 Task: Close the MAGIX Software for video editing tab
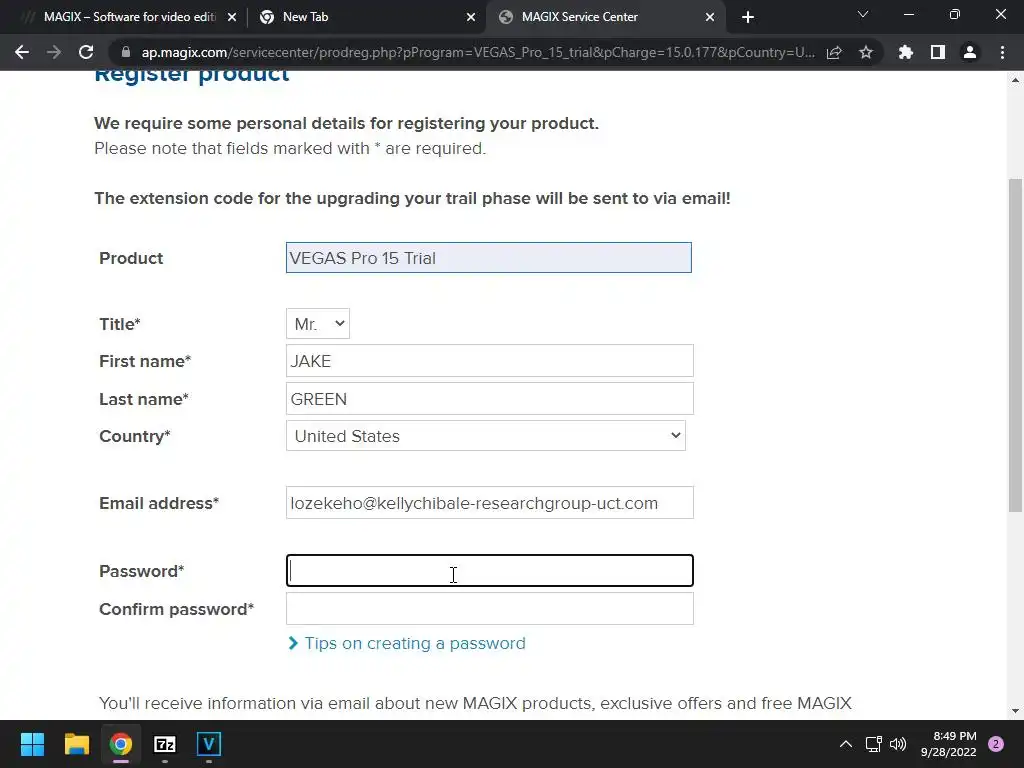tap(232, 17)
